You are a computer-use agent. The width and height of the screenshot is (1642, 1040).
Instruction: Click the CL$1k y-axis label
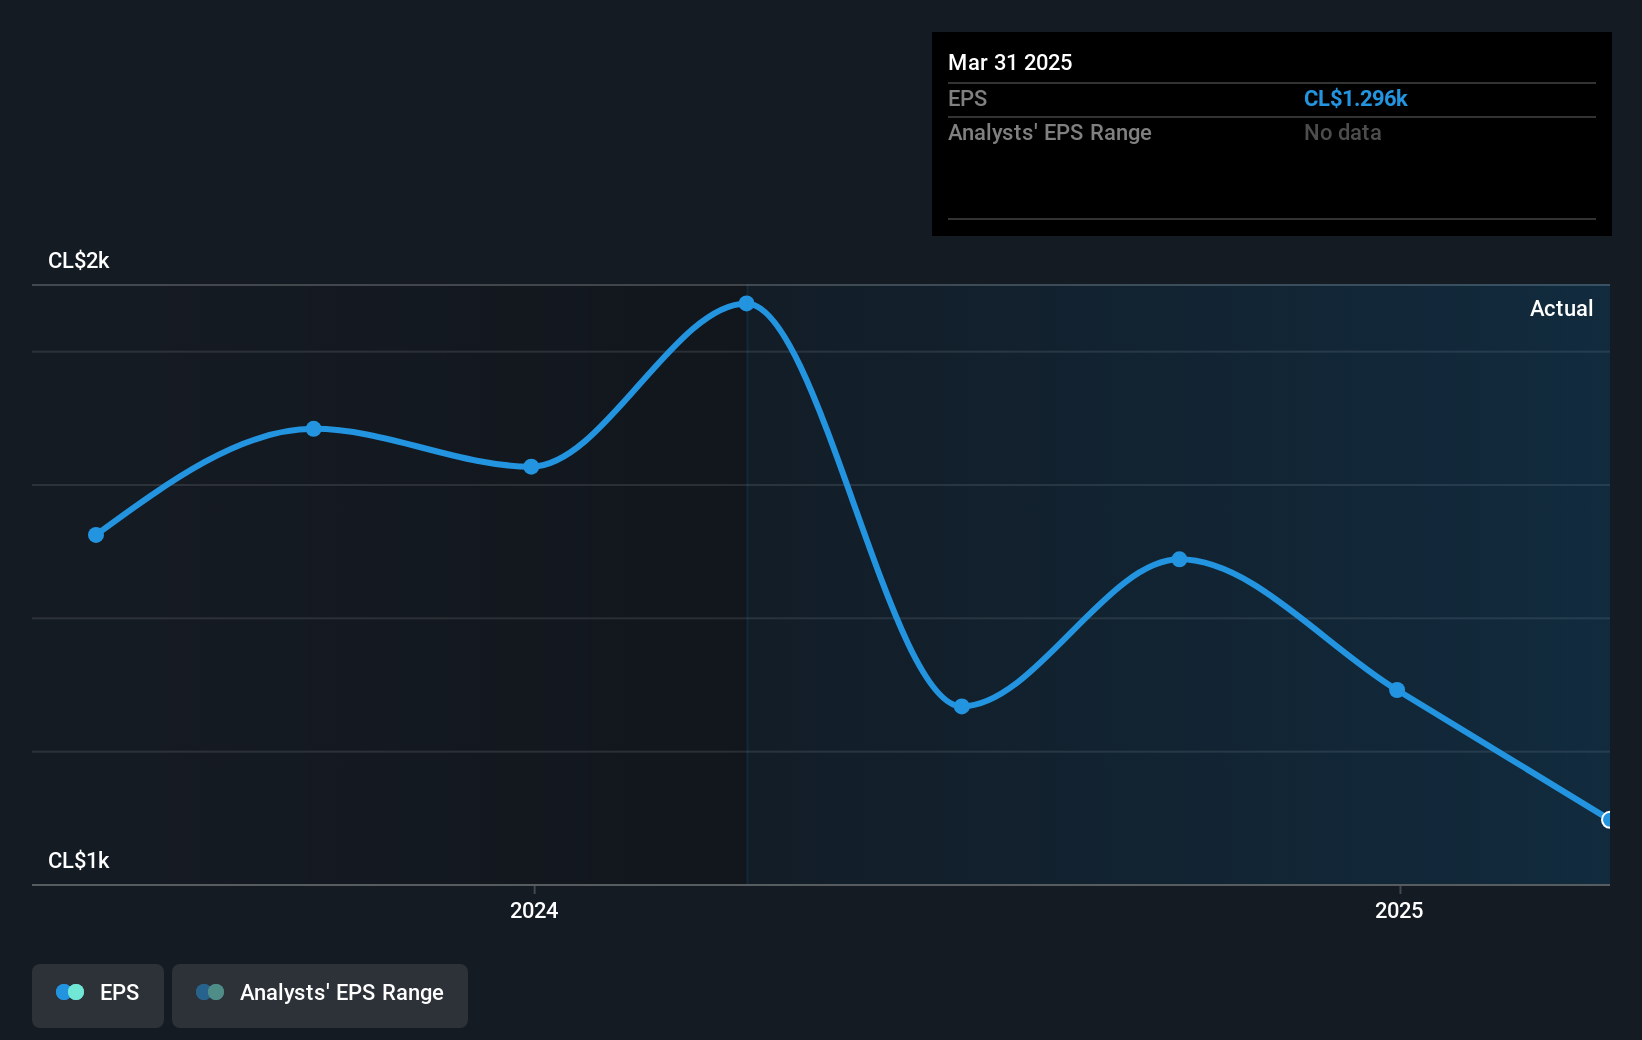tap(79, 861)
